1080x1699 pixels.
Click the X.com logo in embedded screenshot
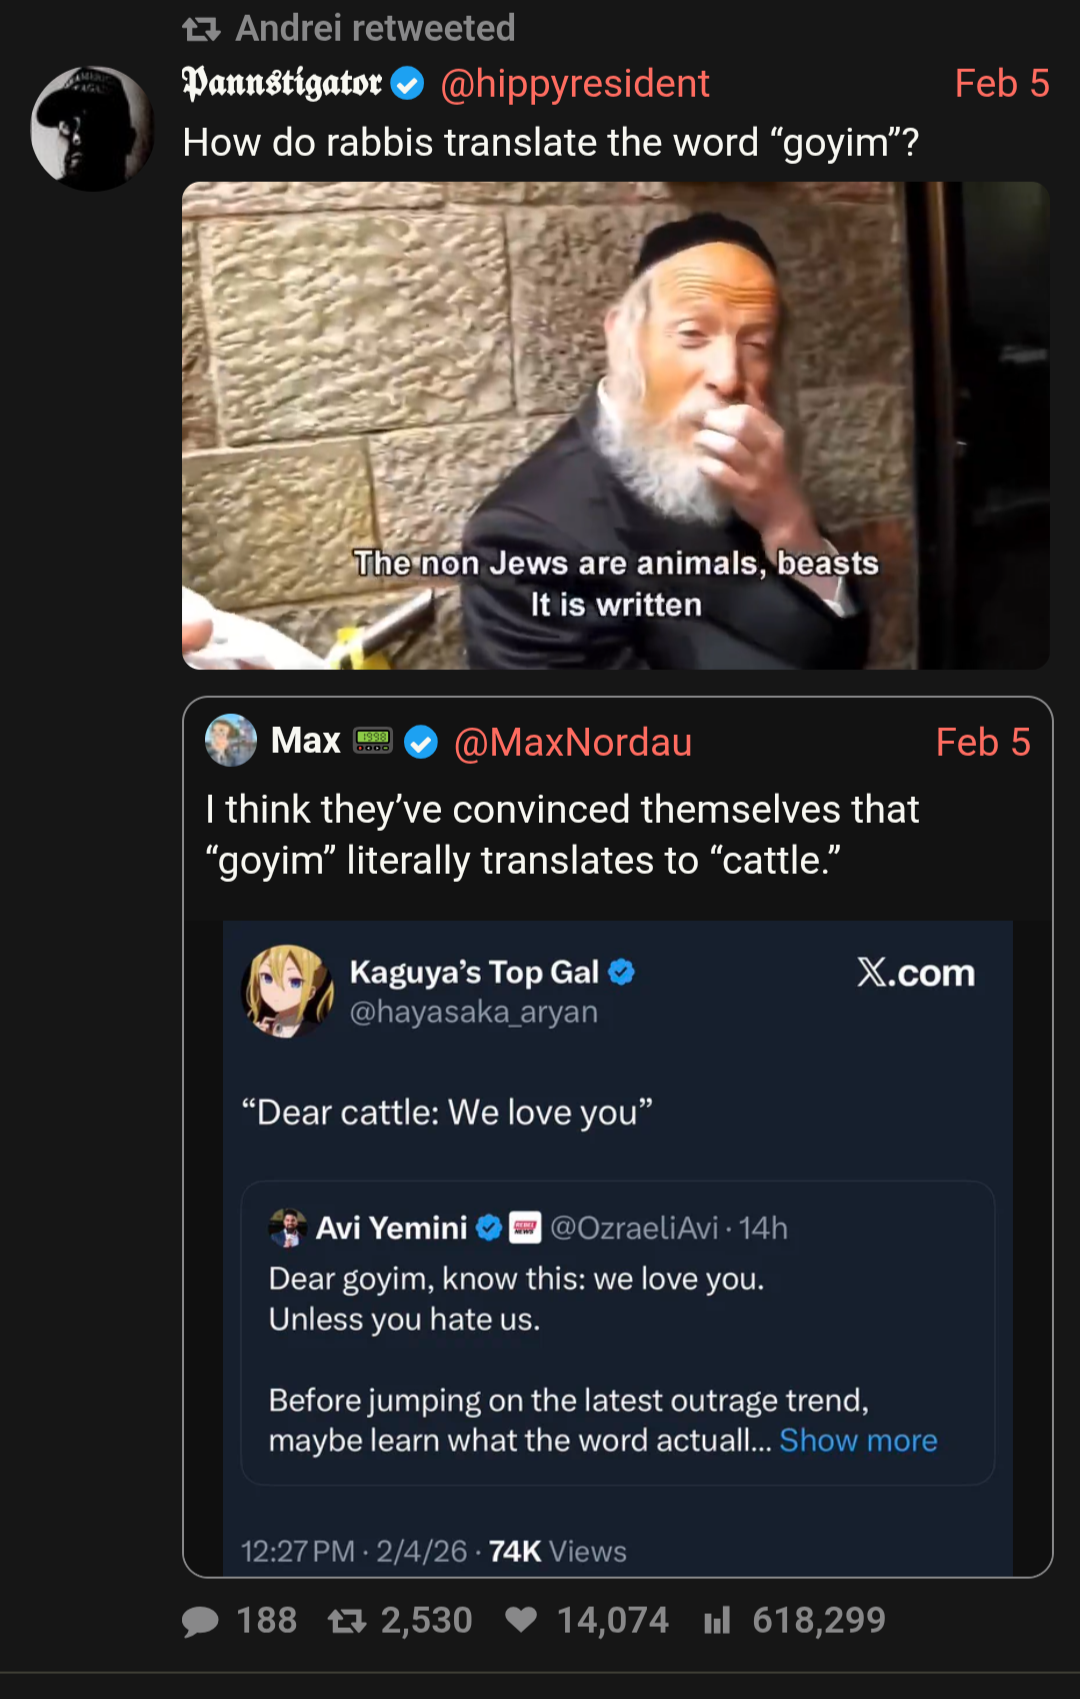pyautogui.click(x=915, y=973)
